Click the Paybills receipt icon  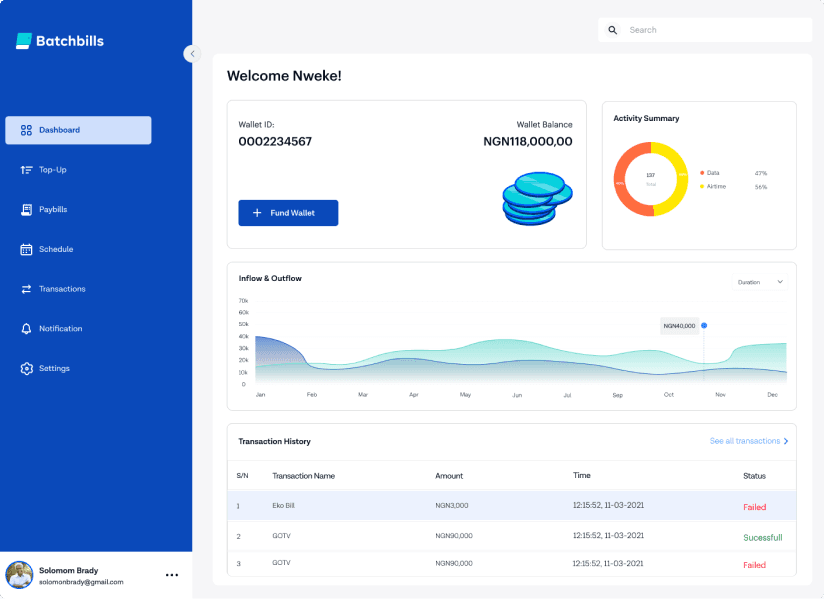(27, 210)
